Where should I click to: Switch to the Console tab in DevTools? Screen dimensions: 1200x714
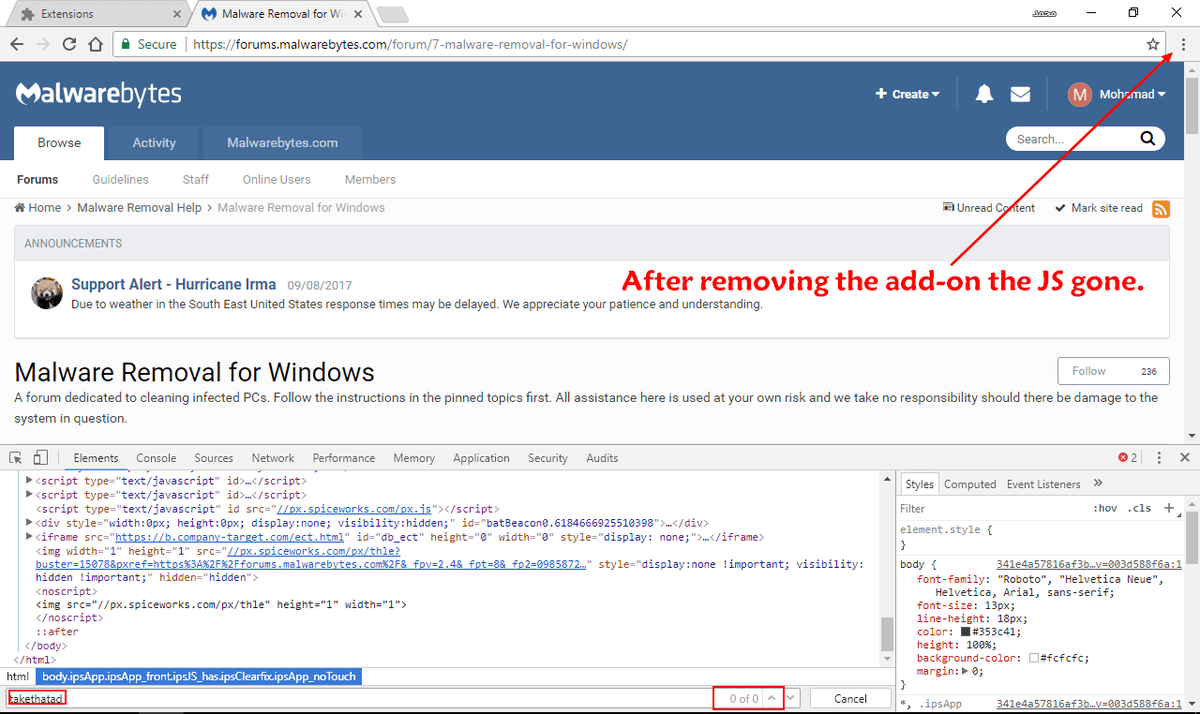click(x=156, y=458)
